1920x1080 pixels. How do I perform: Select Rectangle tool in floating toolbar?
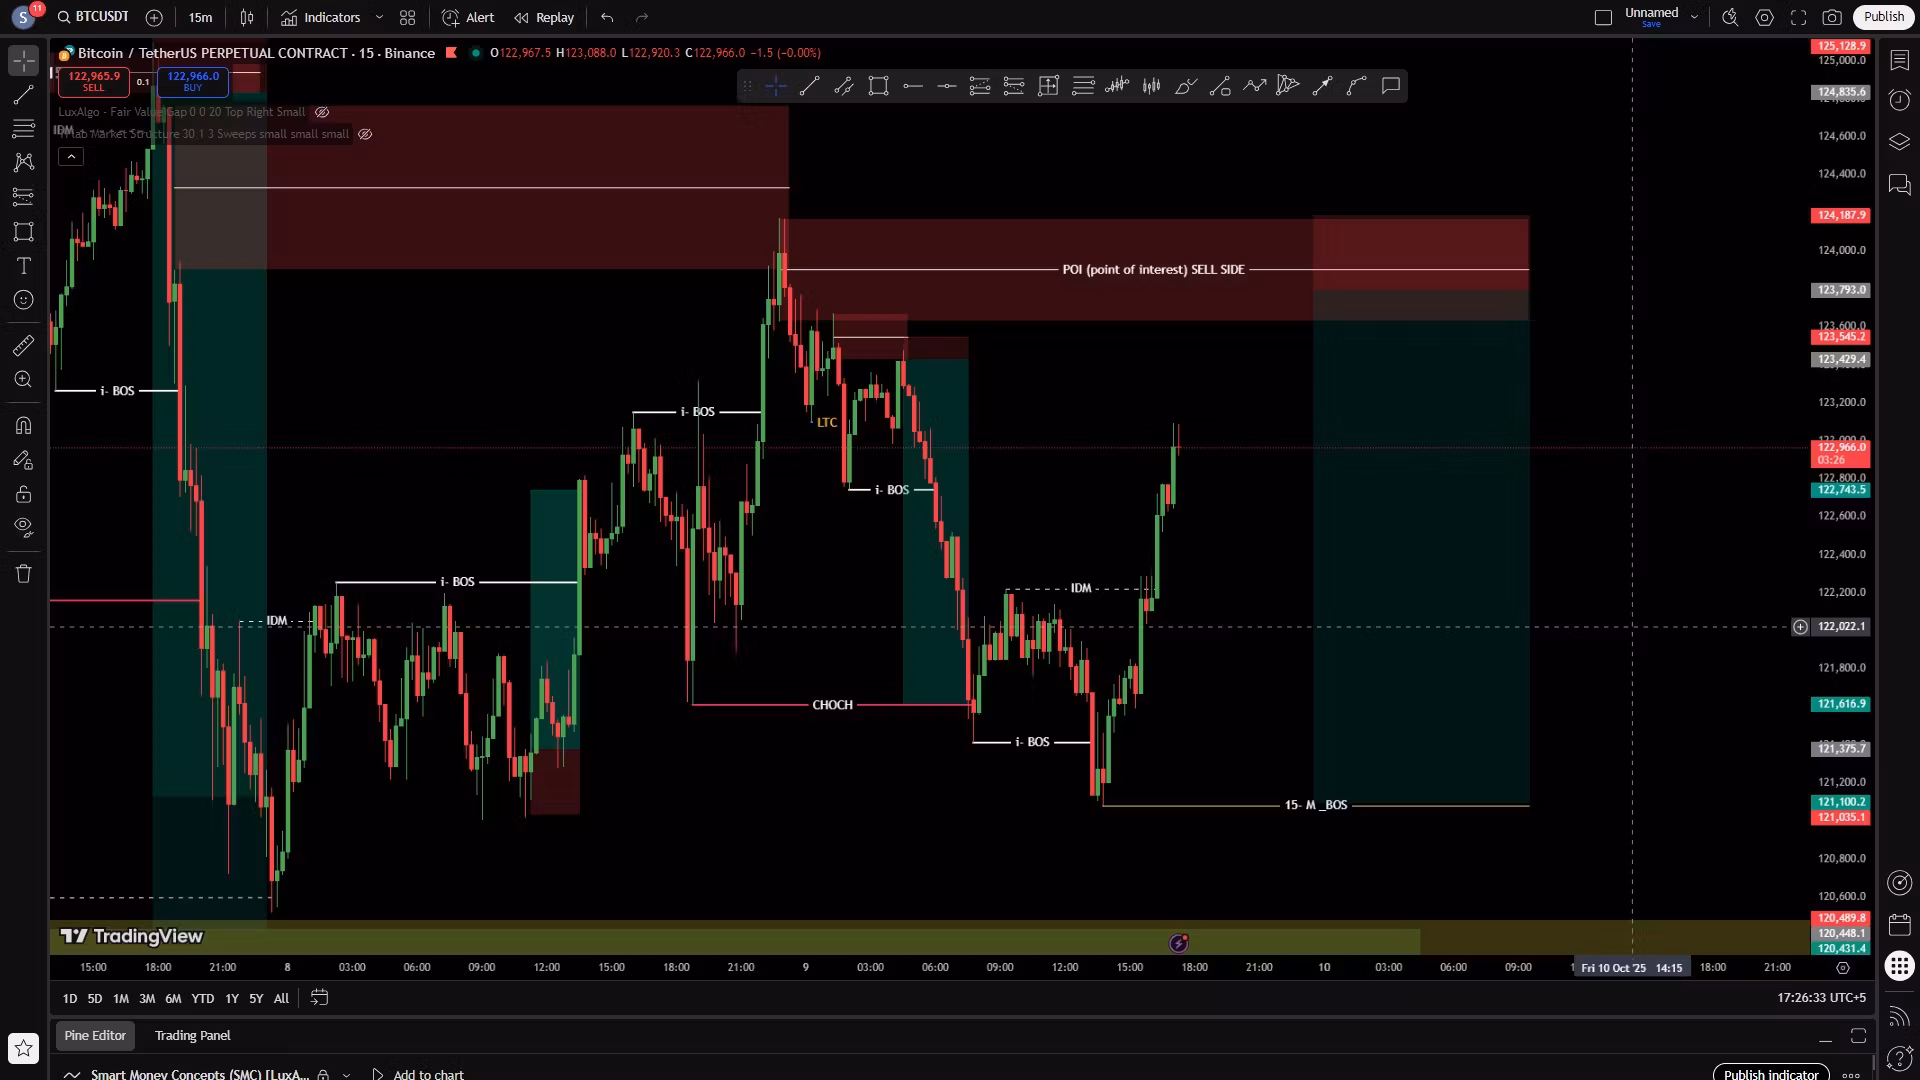(878, 87)
